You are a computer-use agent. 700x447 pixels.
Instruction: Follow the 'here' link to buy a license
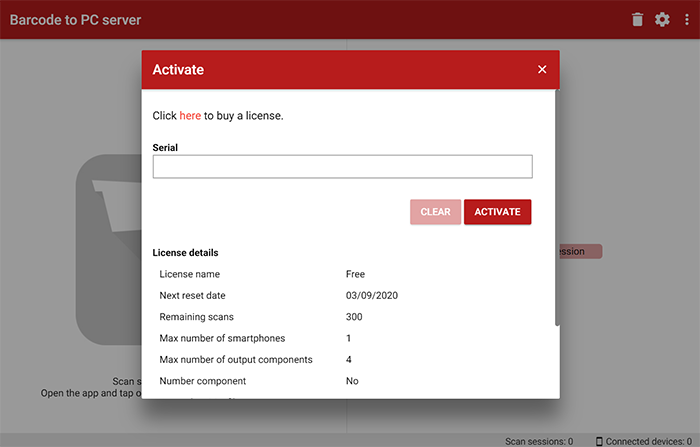pos(190,116)
